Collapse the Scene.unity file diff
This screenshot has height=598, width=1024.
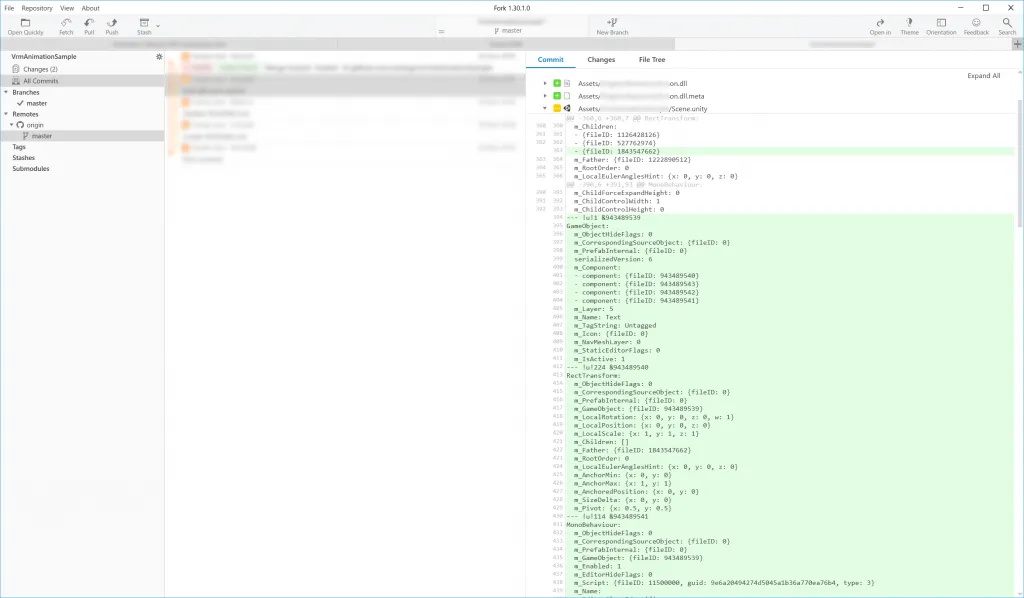[x=545, y=108]
